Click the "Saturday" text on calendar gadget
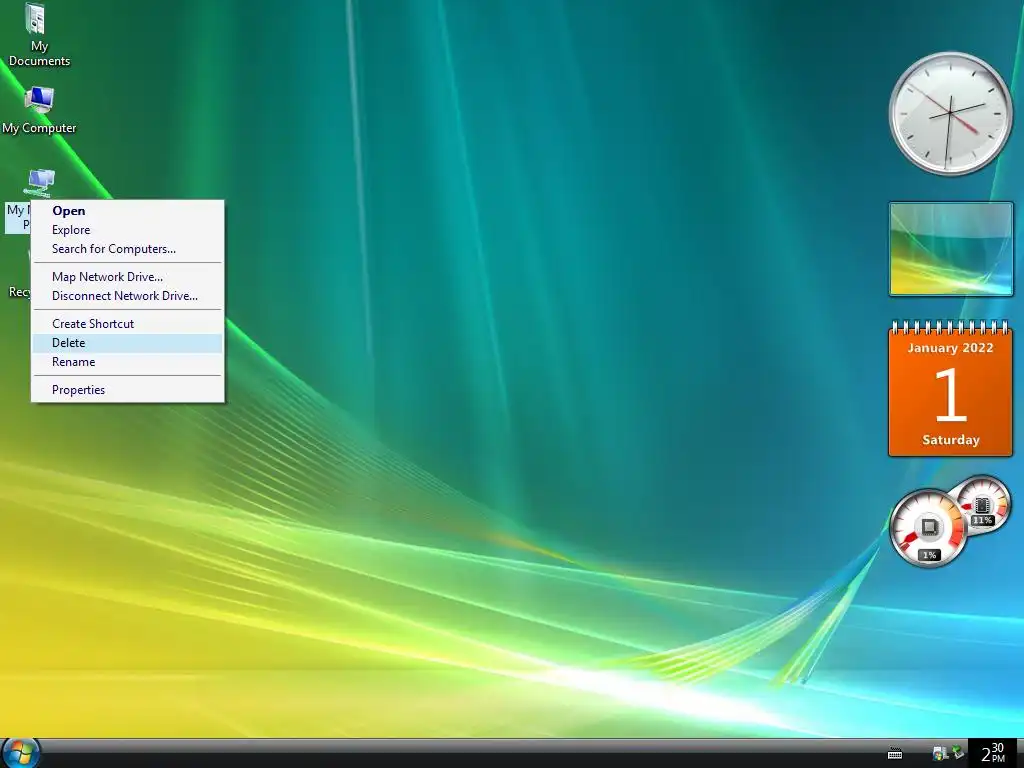1024x768 pixels. click(951, 440)
